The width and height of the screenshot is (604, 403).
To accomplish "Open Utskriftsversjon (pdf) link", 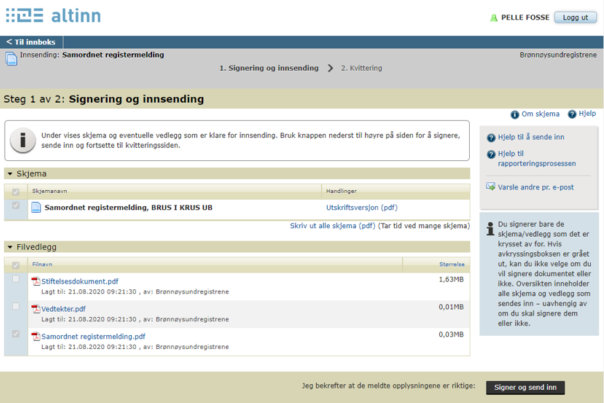I will tap(361, 207).
